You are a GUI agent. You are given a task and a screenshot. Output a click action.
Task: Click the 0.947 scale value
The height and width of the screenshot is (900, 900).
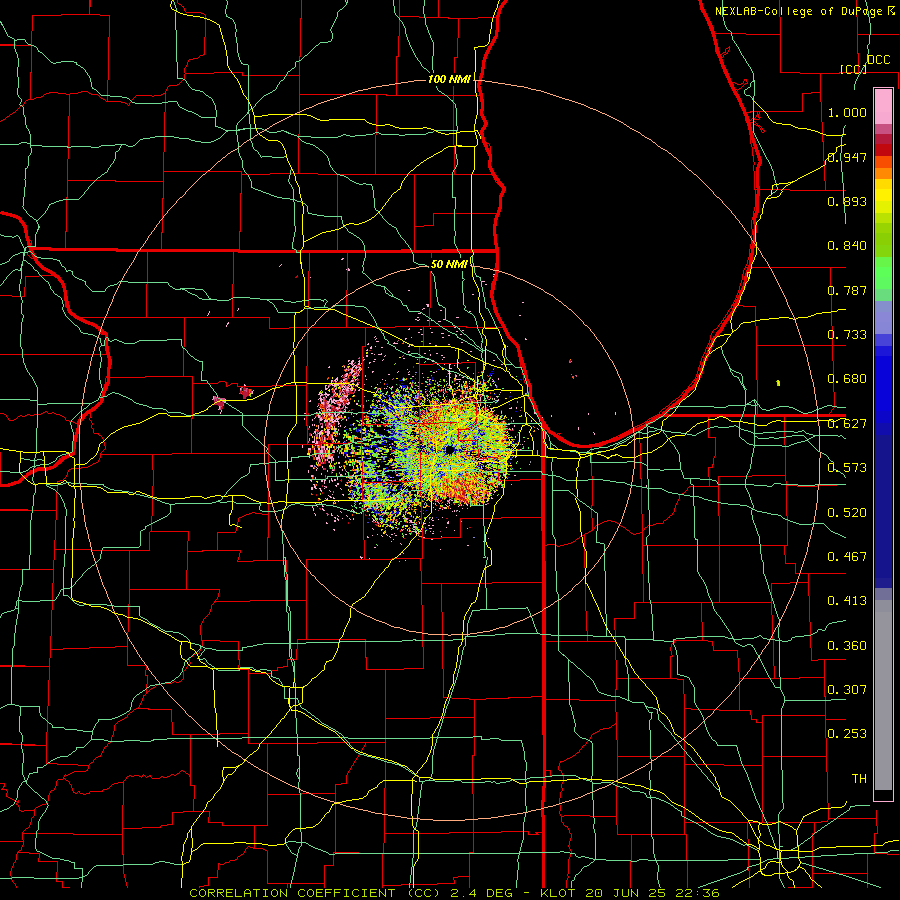click(847, 157)
